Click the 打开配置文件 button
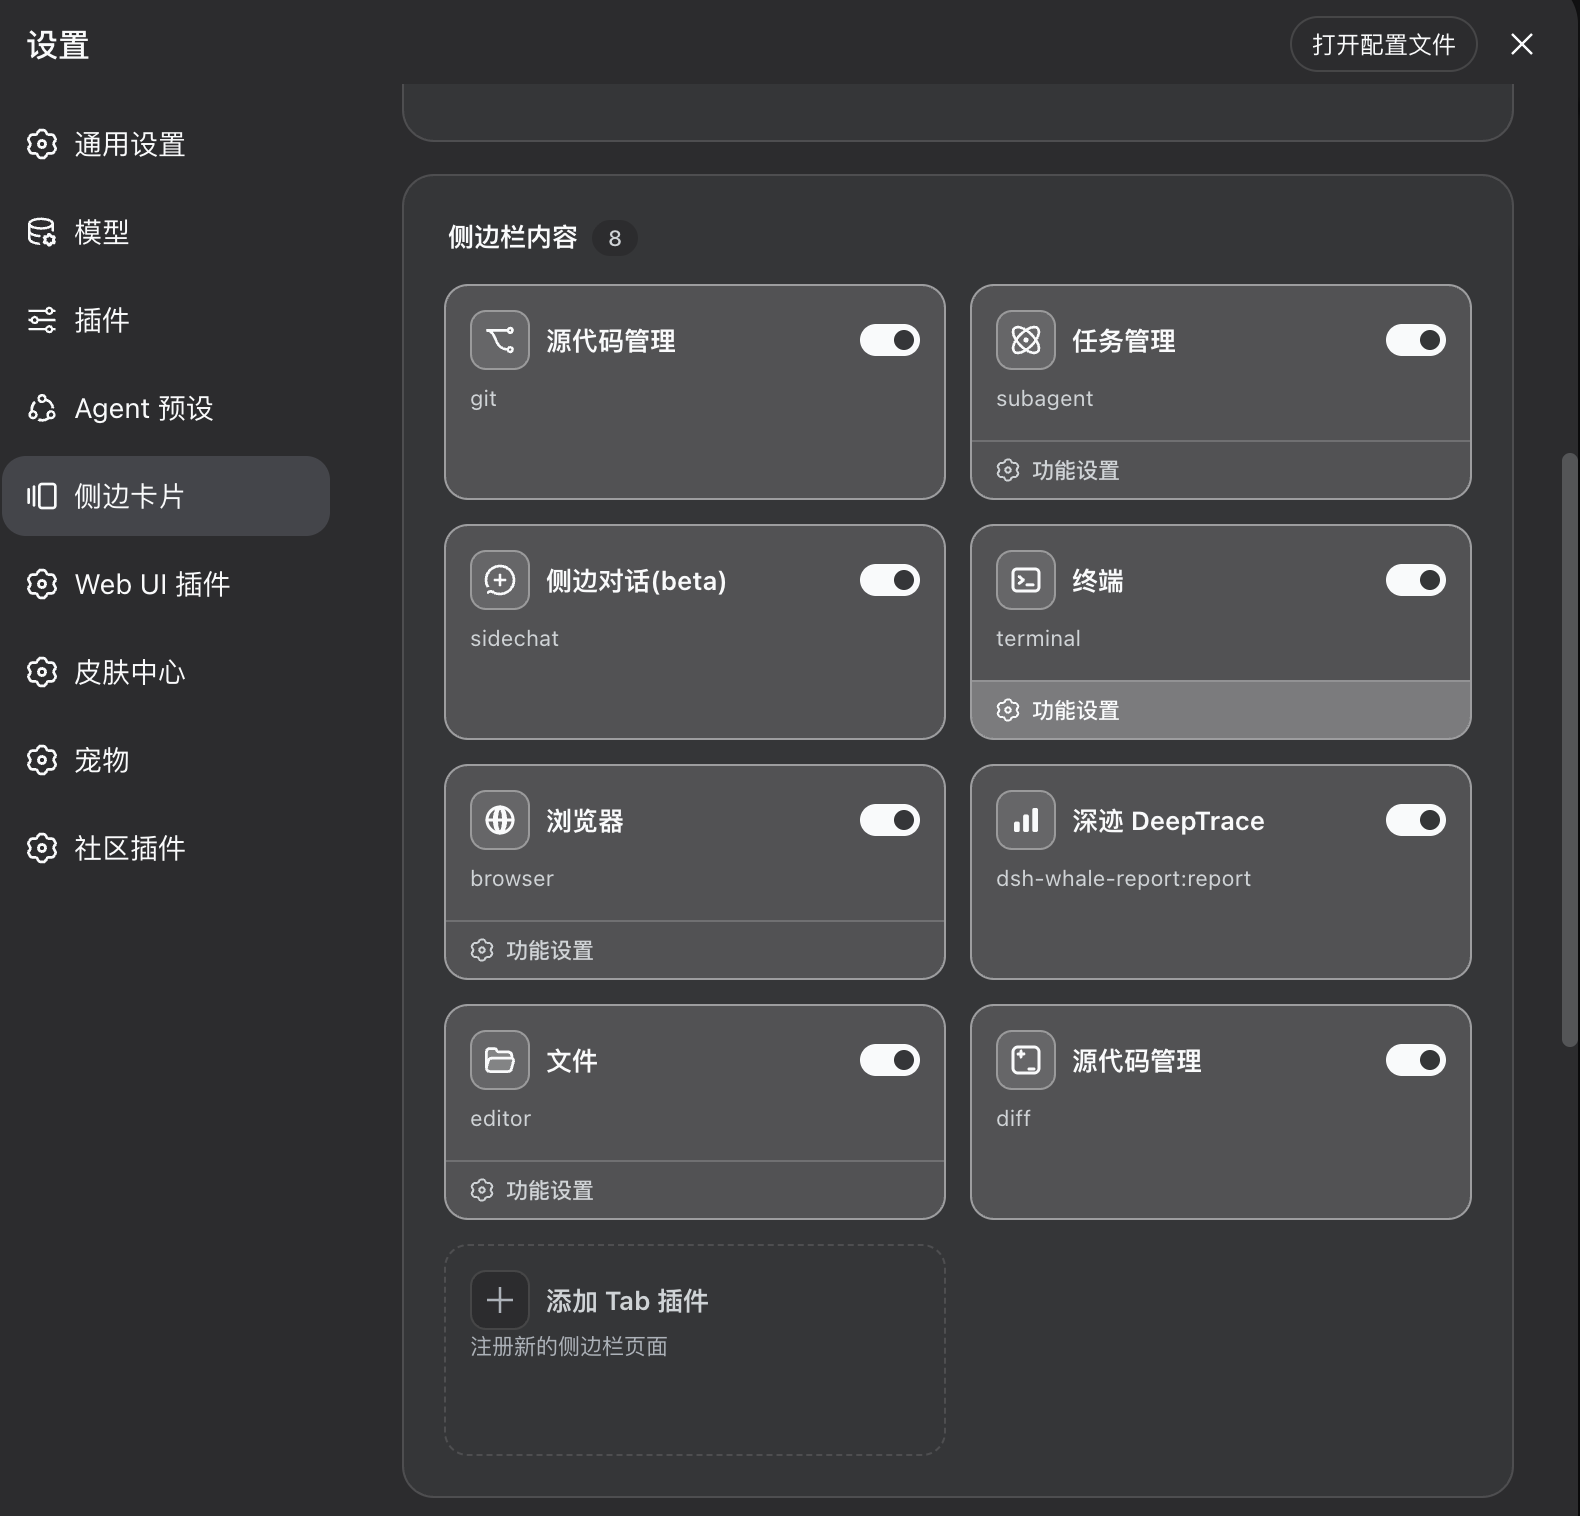The height and width of the screenshot is (1516, 1580). [x=1384, y=44]
